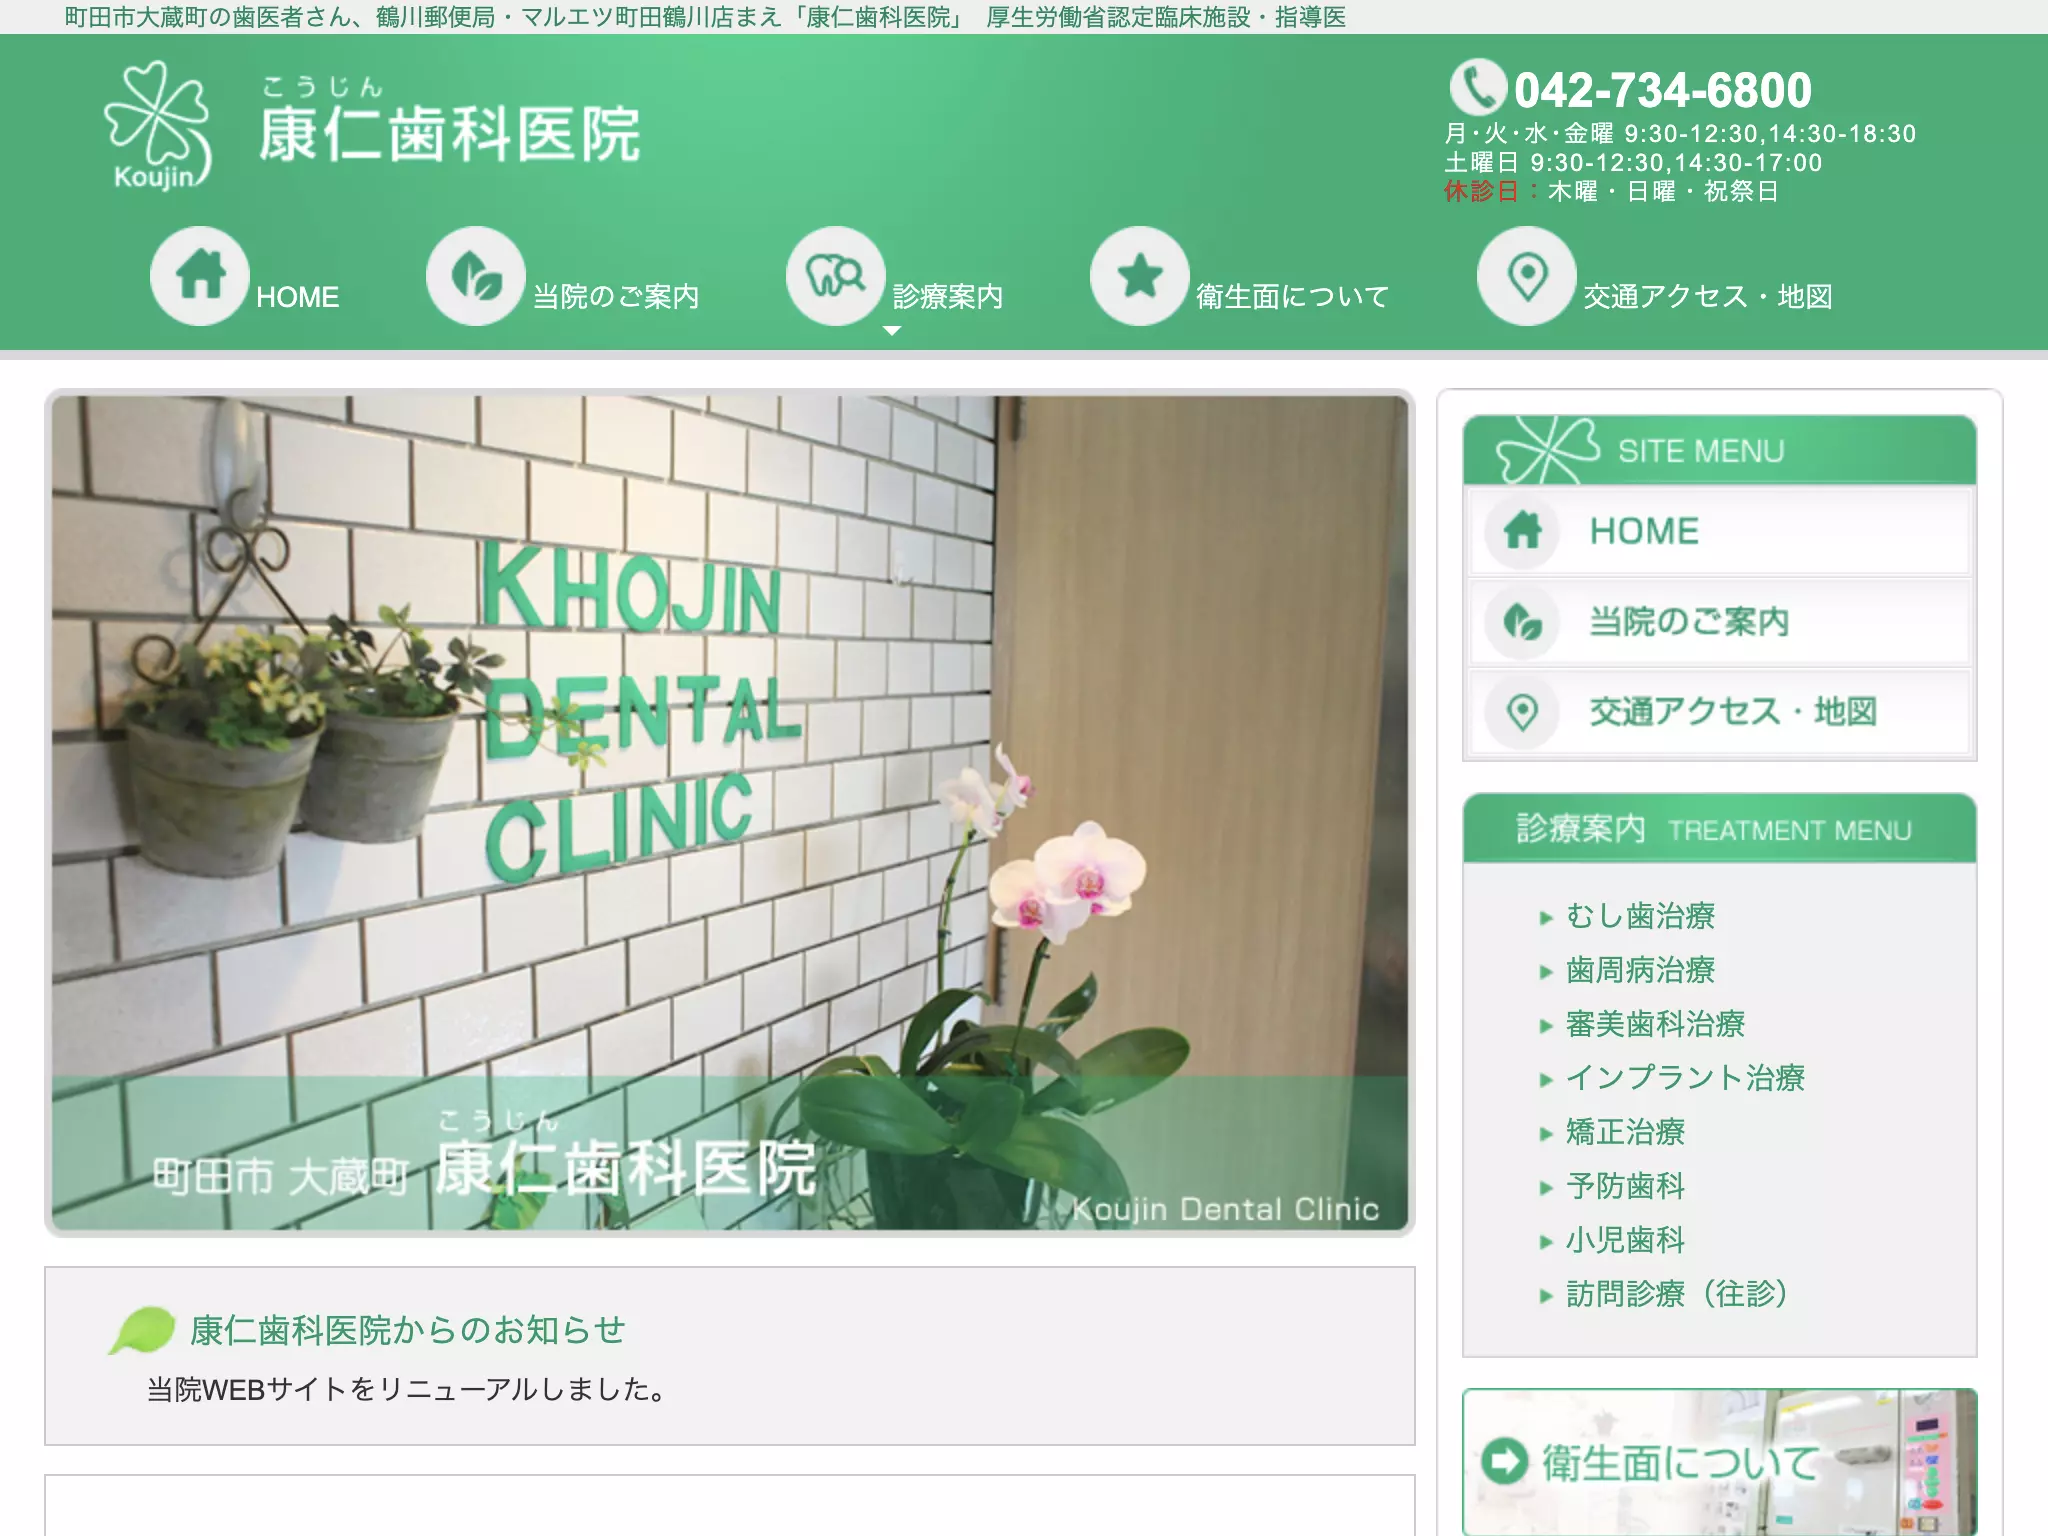Select 交通アクセス・地図 in SITE MENU sidebar

point(1719,712)
